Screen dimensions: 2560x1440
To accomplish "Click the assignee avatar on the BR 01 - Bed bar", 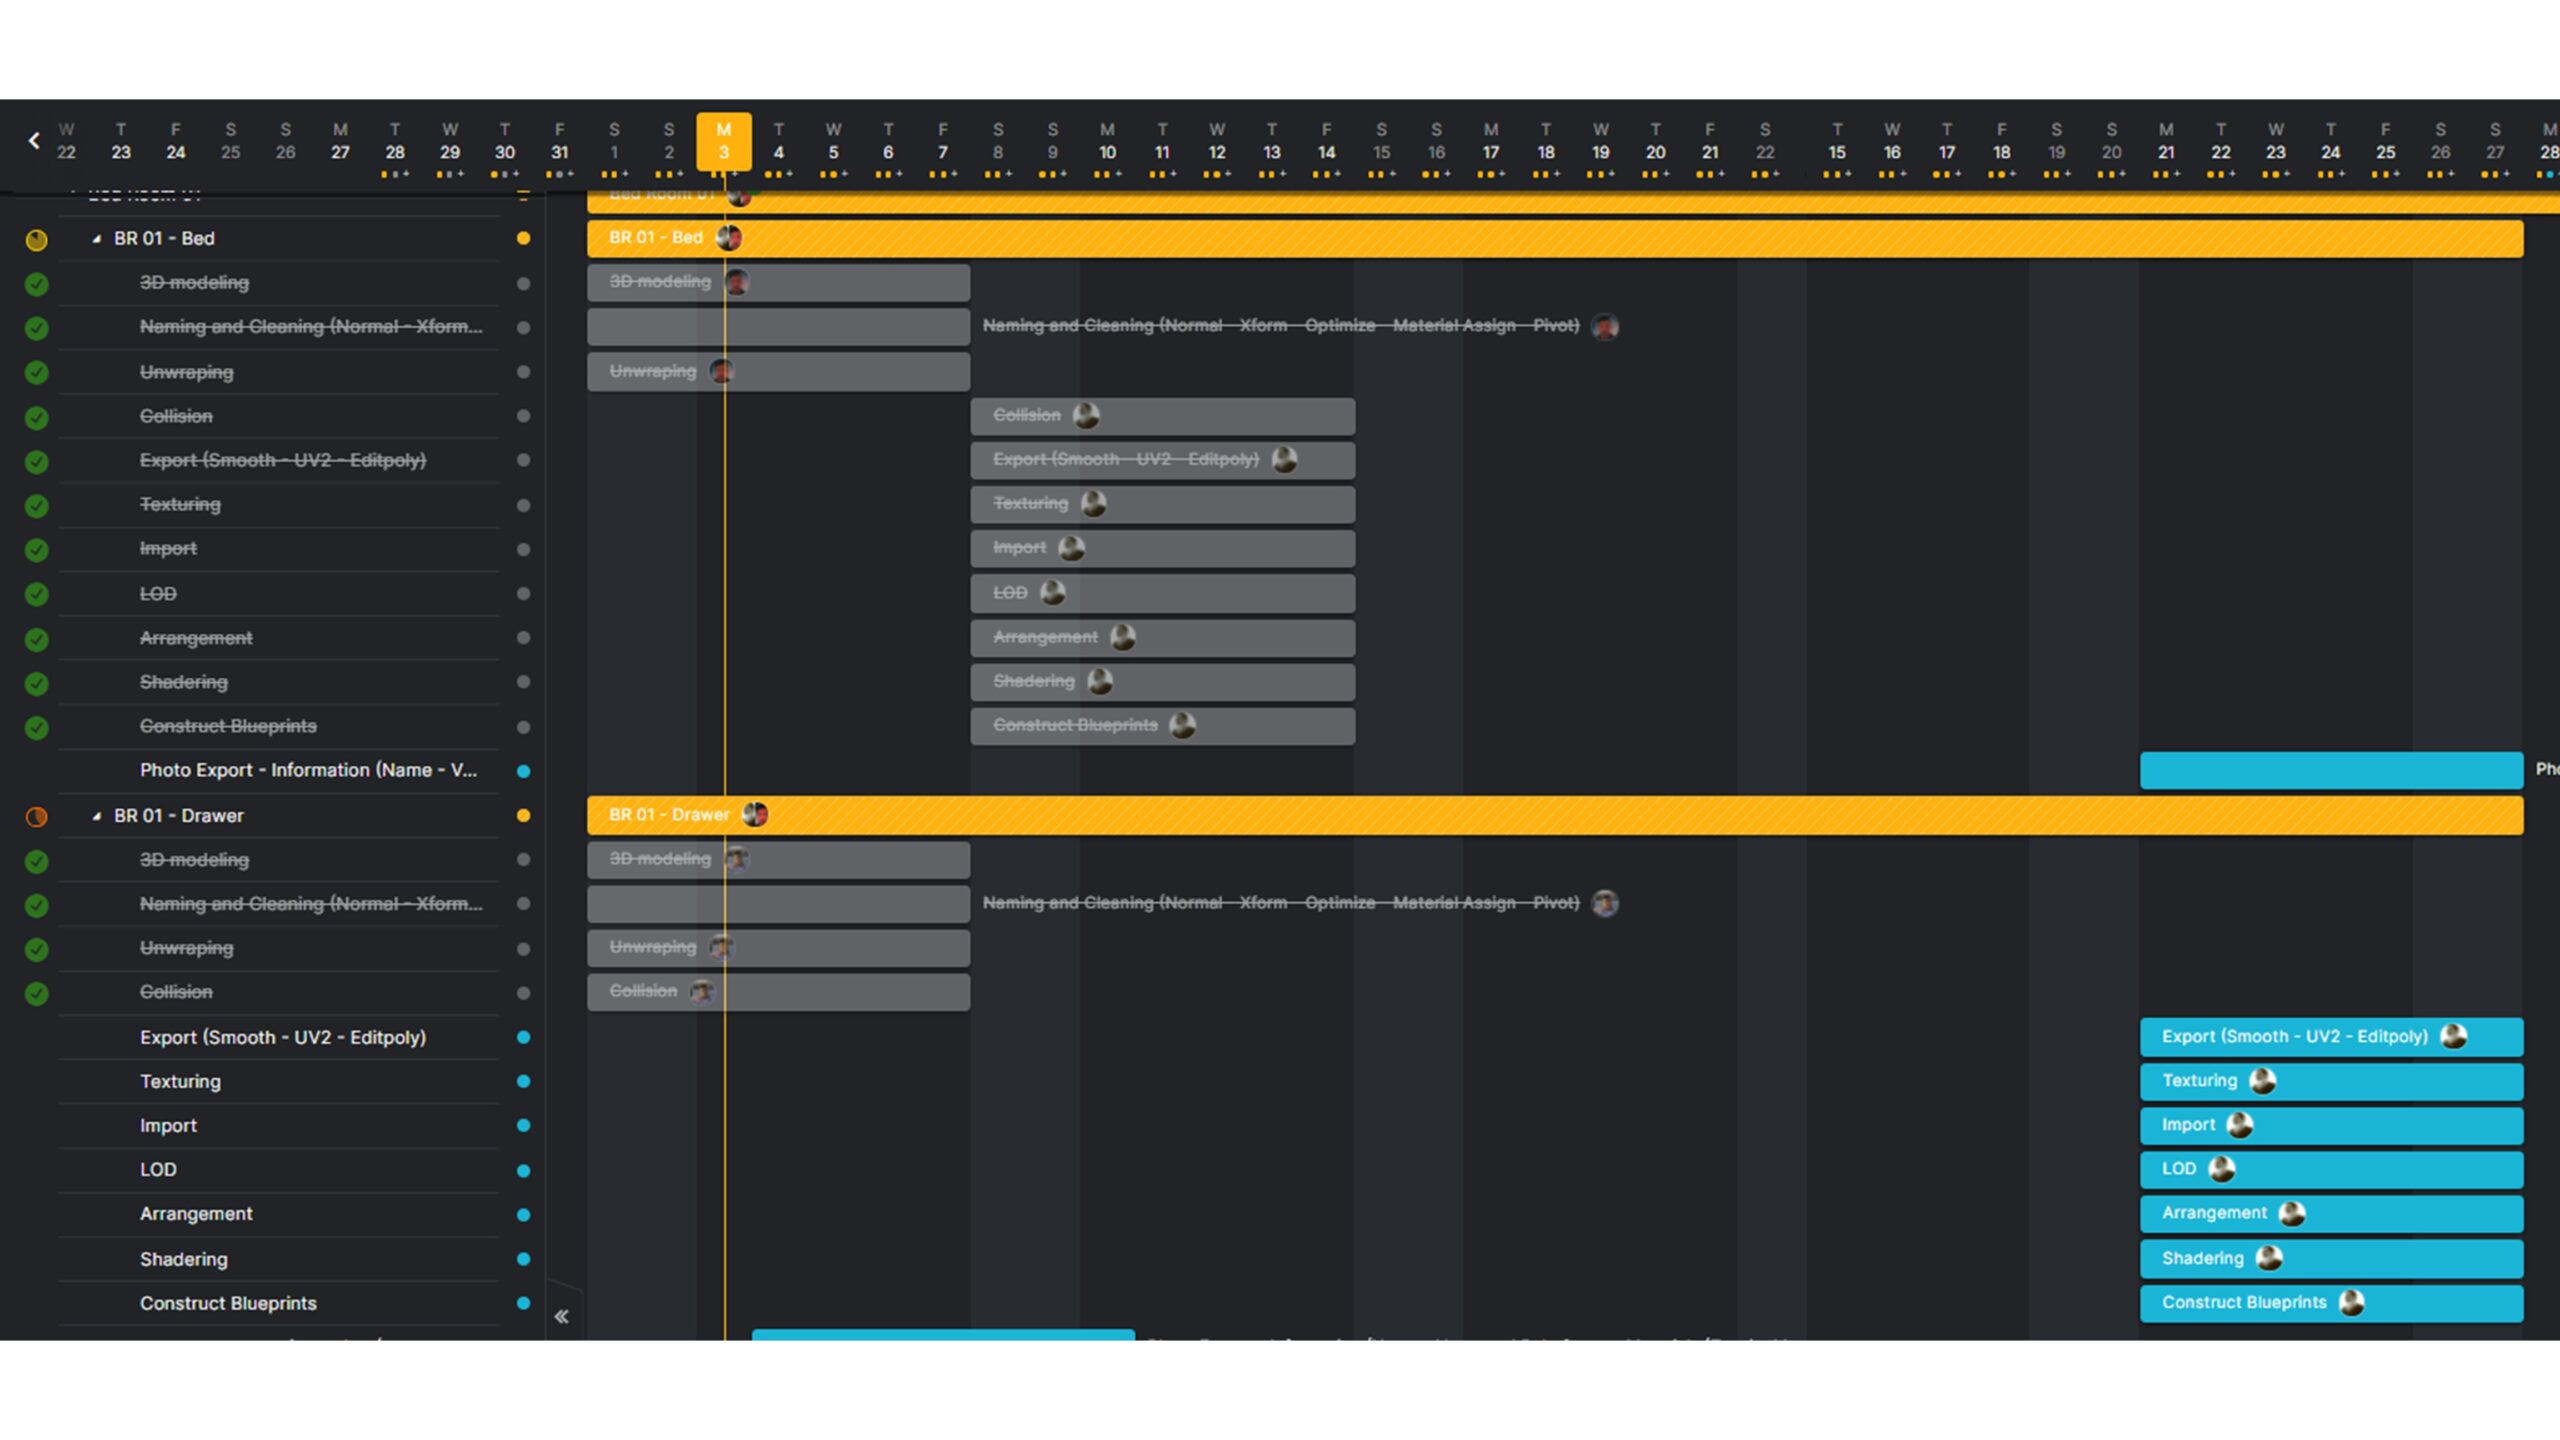I will pyautogui.click(x=729, y=238).
